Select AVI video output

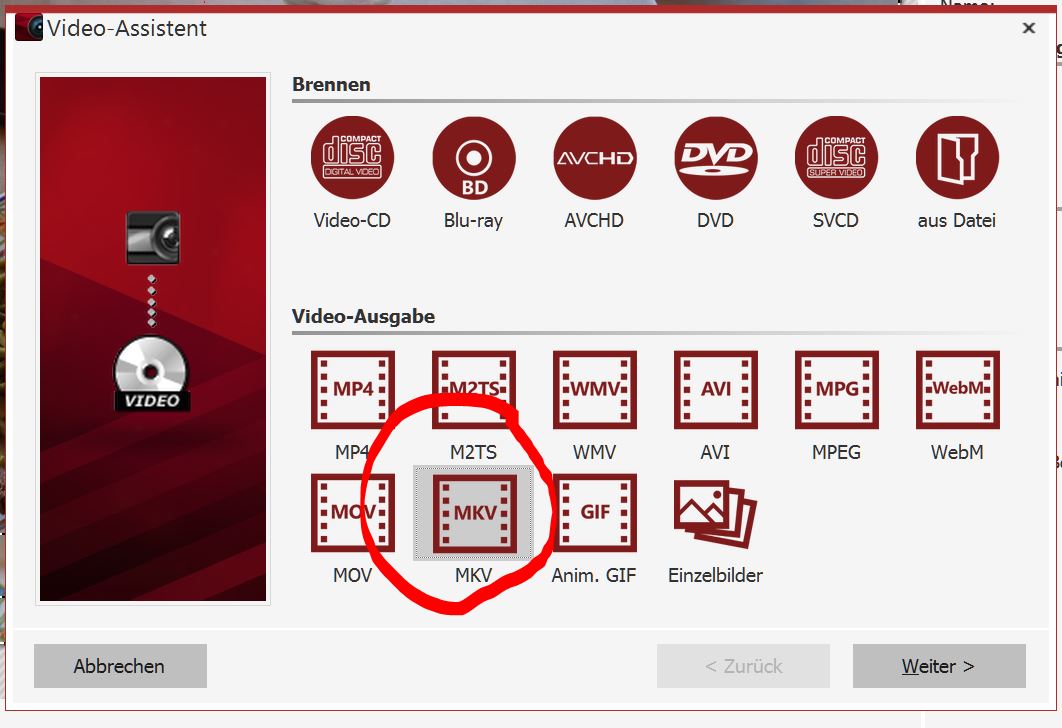point(715,390)
